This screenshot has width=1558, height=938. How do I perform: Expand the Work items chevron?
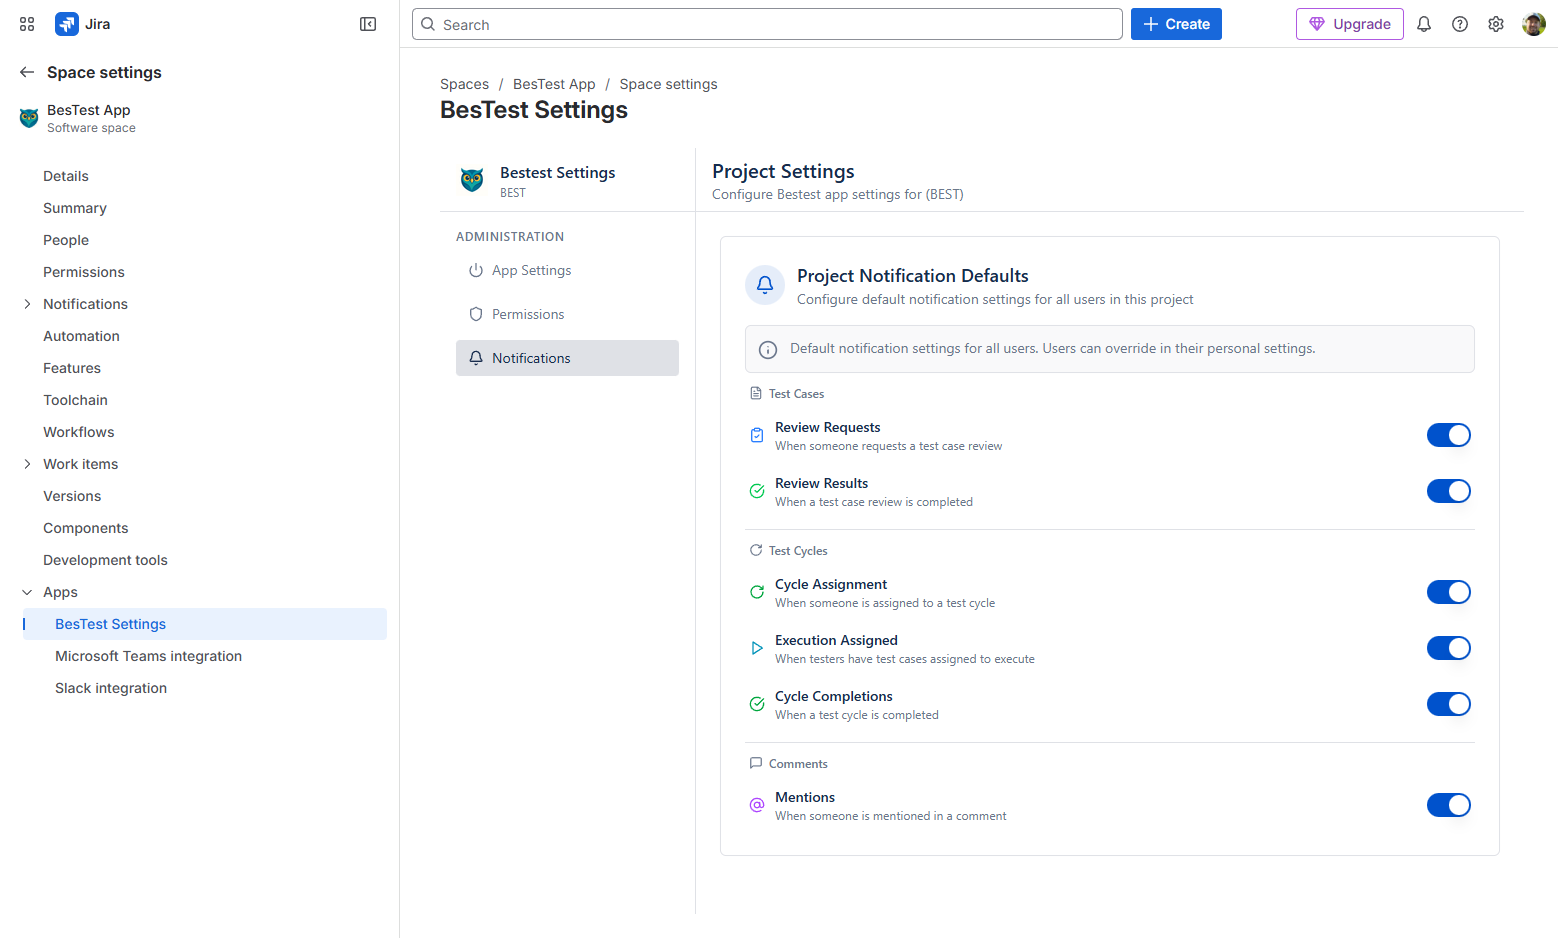[x=27, y=464]
